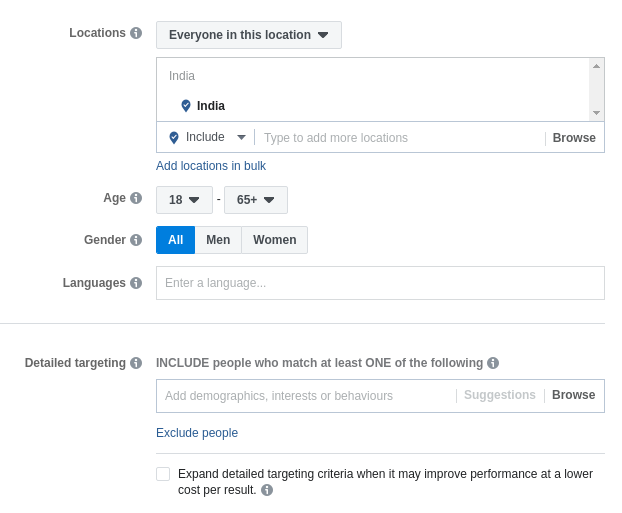Click Add locations in bulk link
Viewport: 622px width, 513px height.
[211, 166]
